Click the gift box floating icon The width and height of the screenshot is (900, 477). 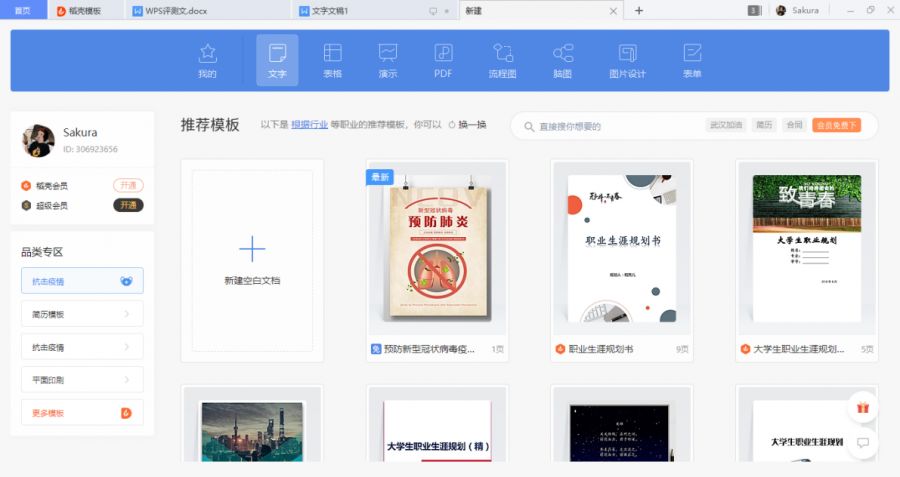pos(863,408)
